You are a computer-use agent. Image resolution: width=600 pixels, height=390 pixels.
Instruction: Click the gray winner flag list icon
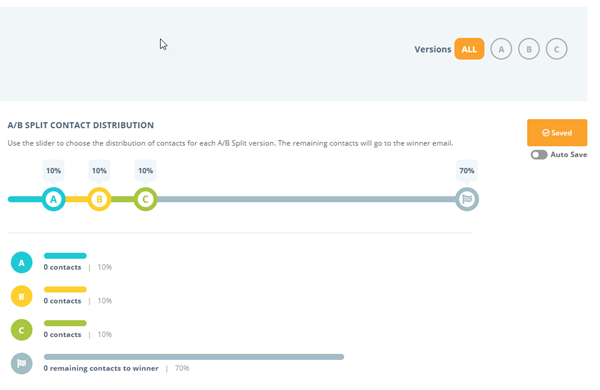[x=21, y=364]
